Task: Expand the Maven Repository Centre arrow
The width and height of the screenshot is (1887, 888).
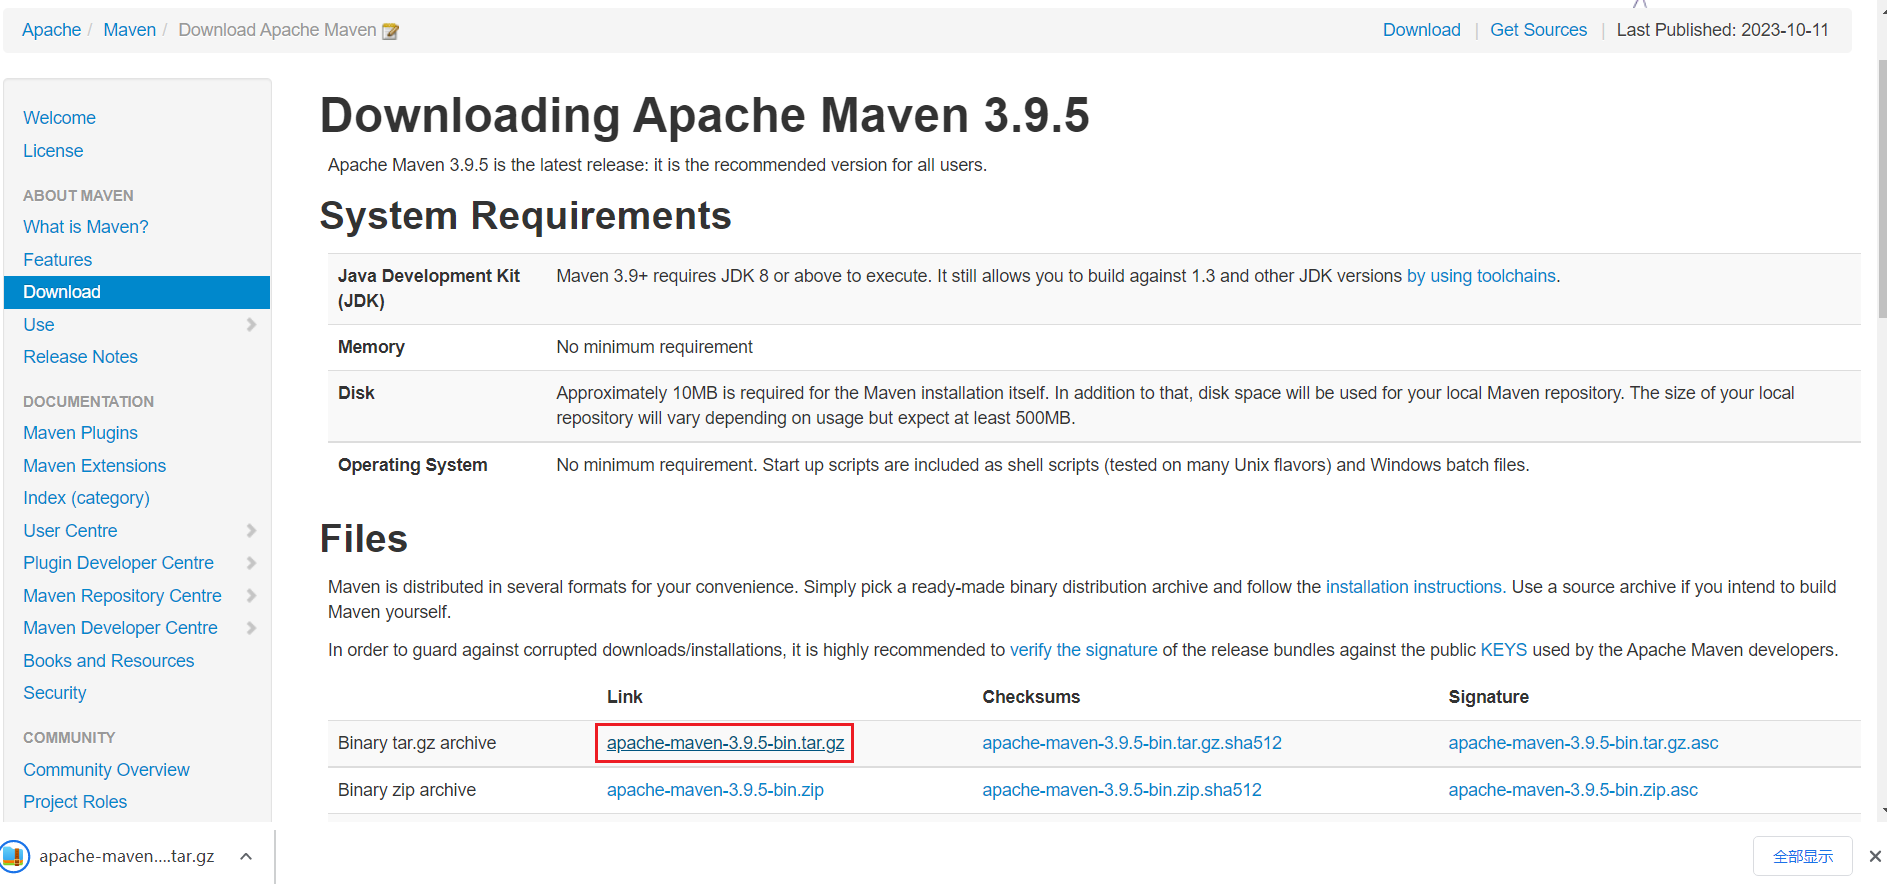Action: [x=251, y=596]
